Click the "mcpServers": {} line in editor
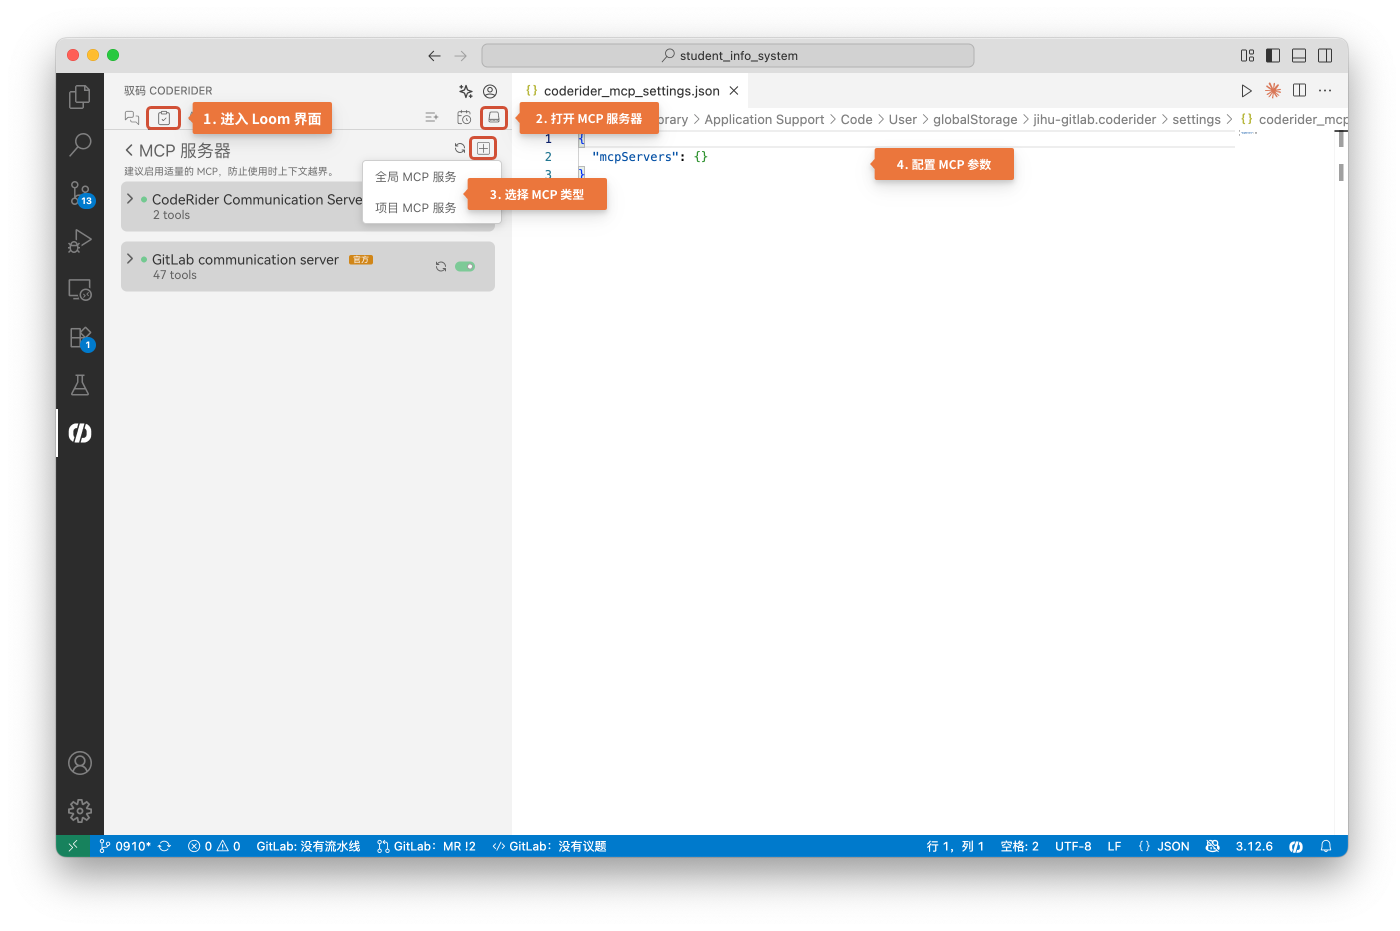The height and width of the screenshot is (931, 1400). click(650, 157)
